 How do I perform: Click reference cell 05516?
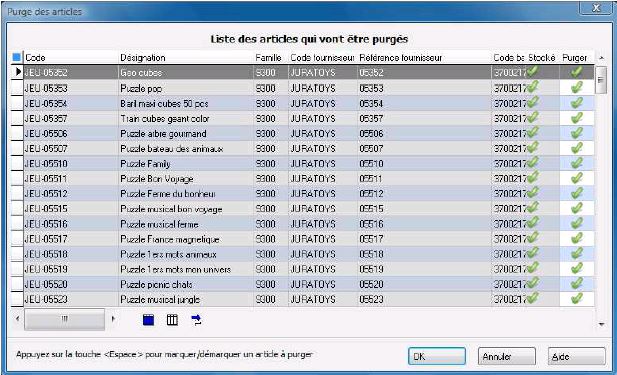424,224
